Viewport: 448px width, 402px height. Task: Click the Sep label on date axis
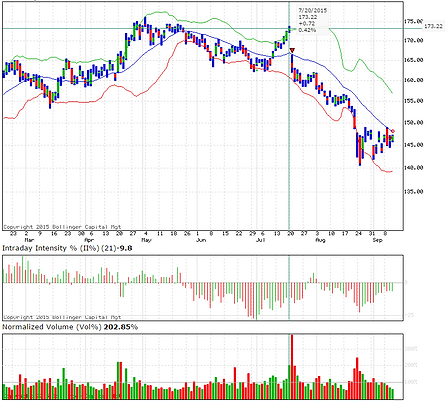(378, 240)
